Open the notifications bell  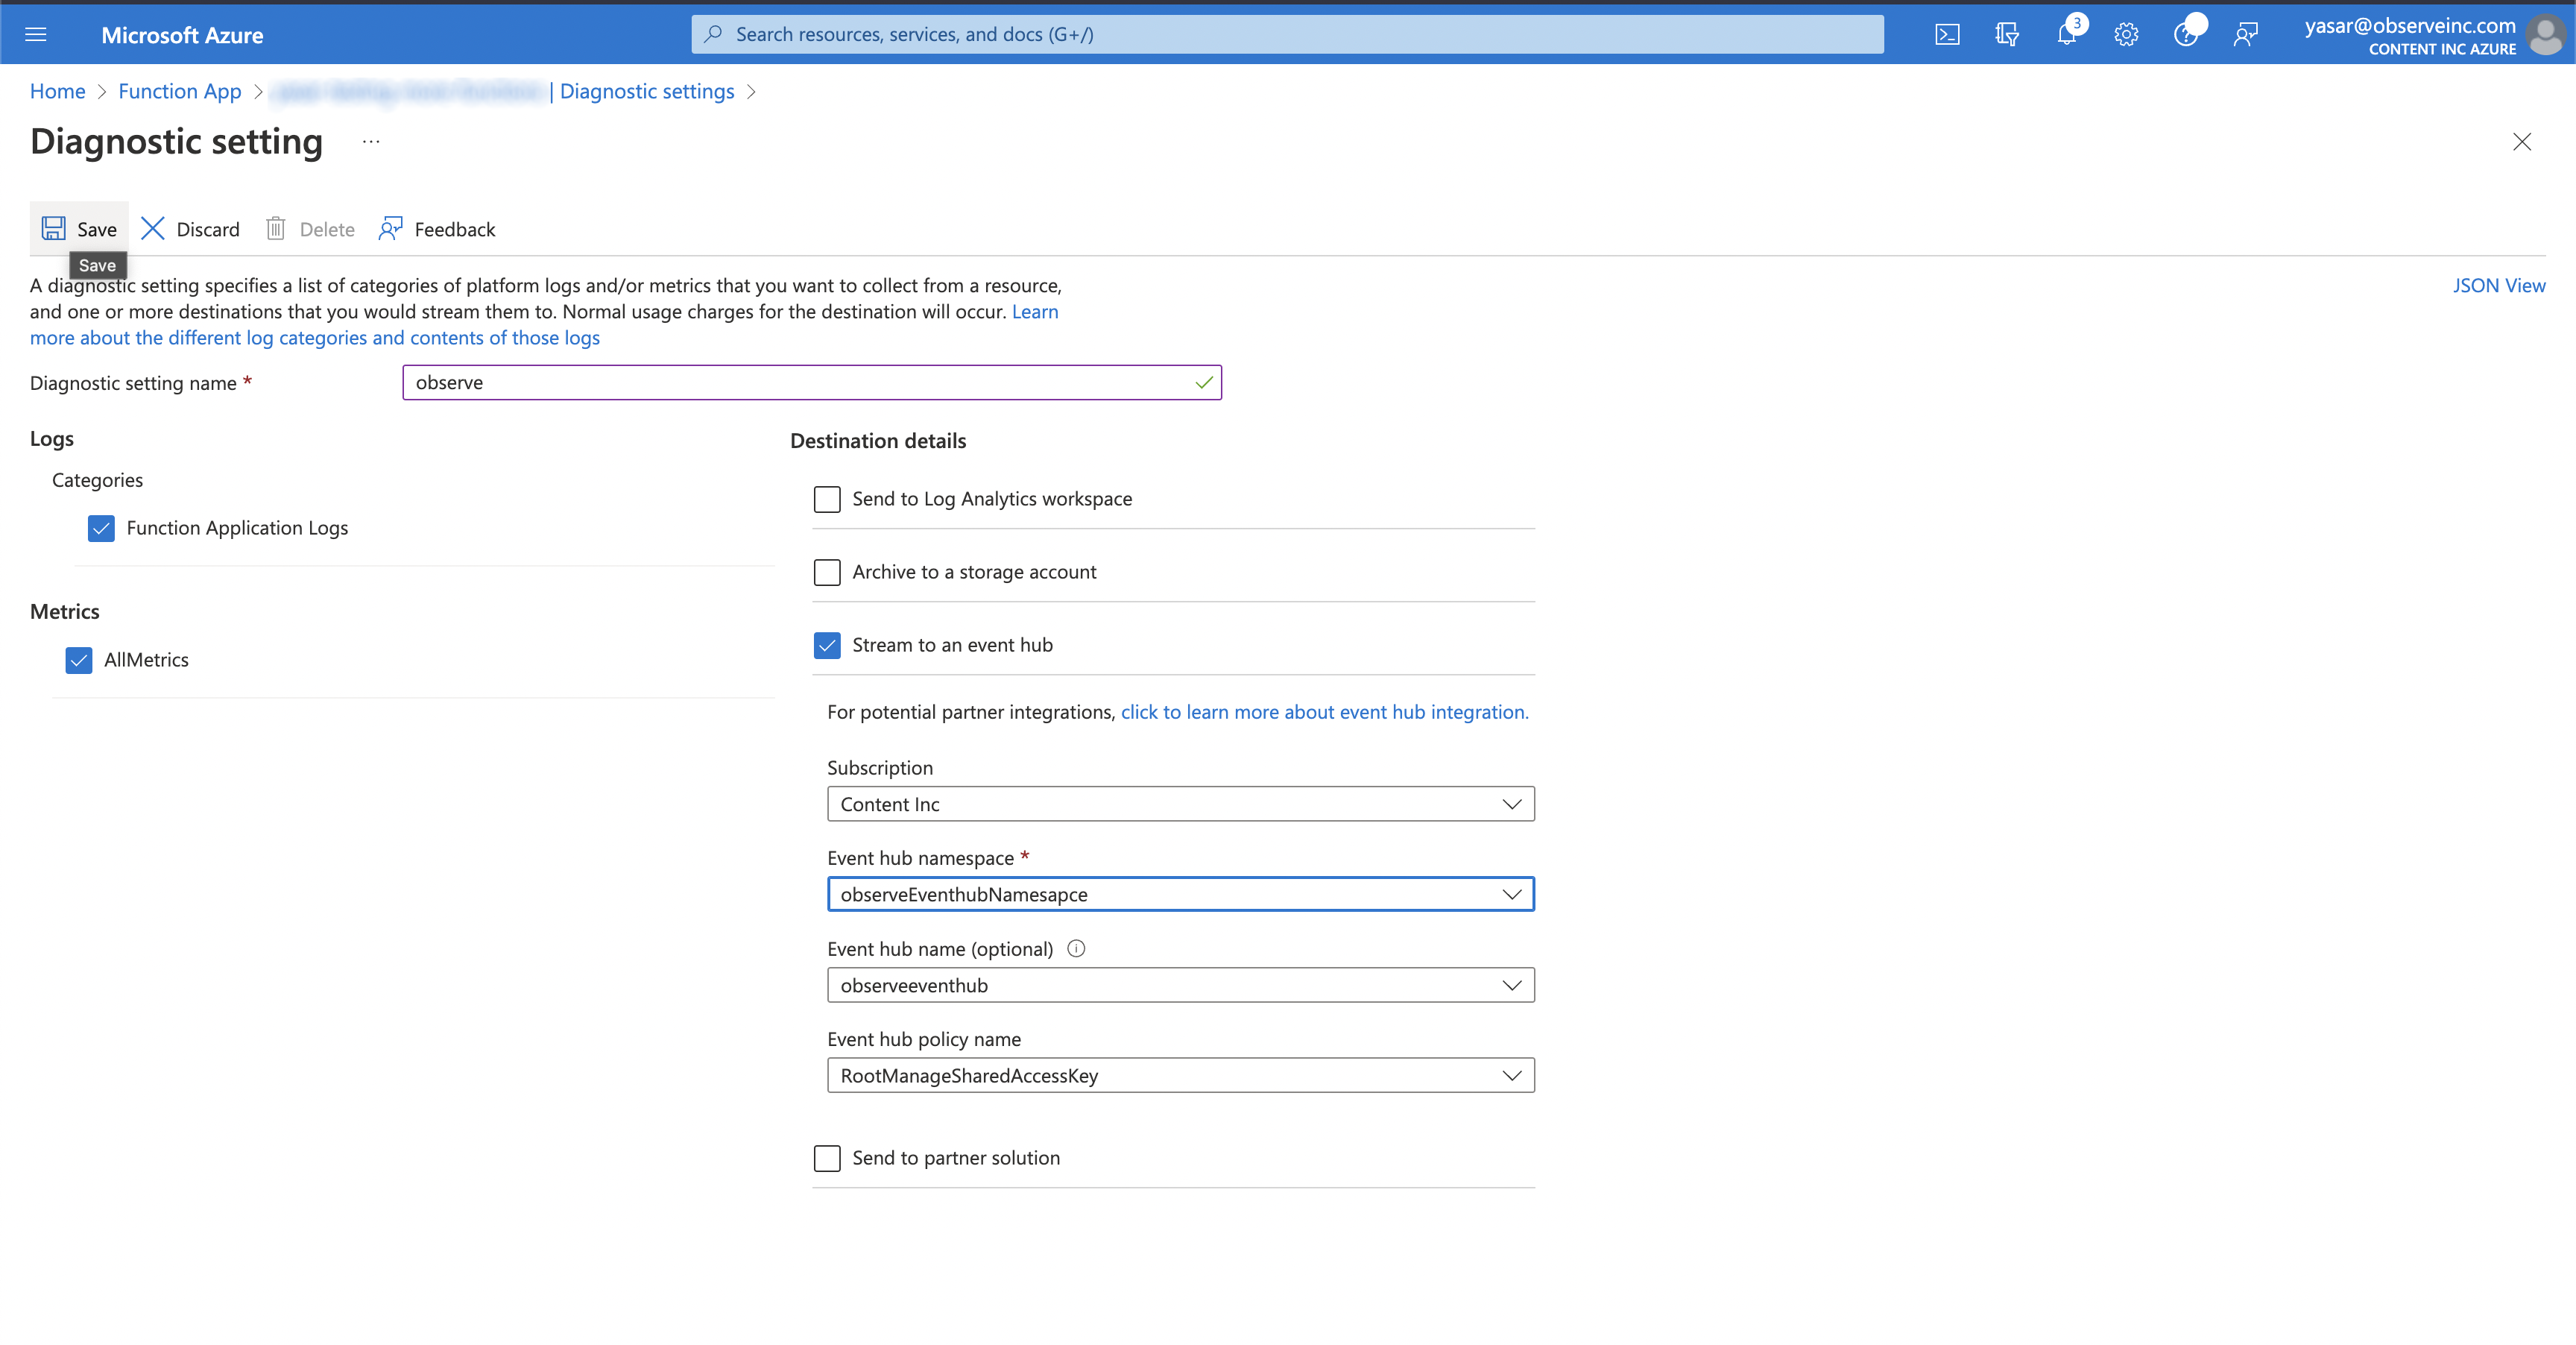pyautogui.click(x=2067, y=35)
